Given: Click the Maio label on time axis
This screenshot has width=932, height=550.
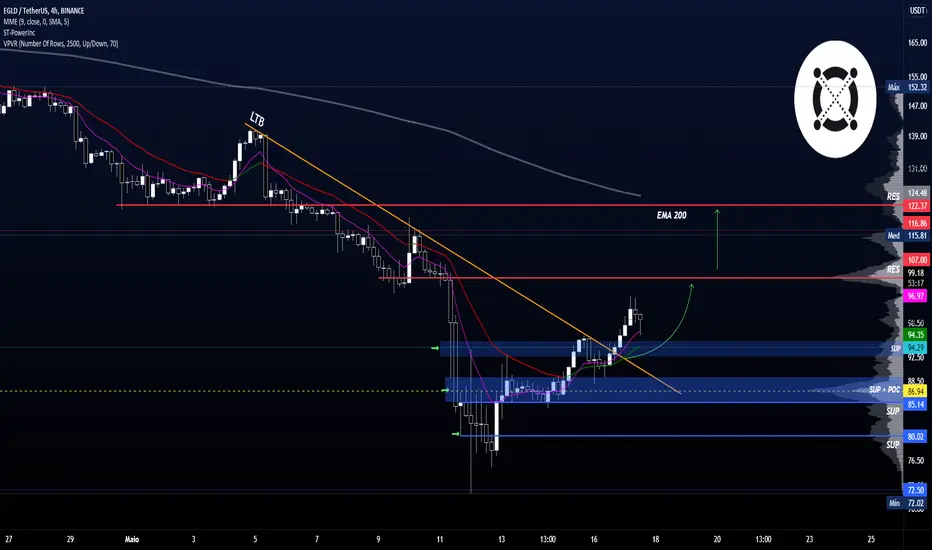Looking at the screenshot, I should pos(132,539).
